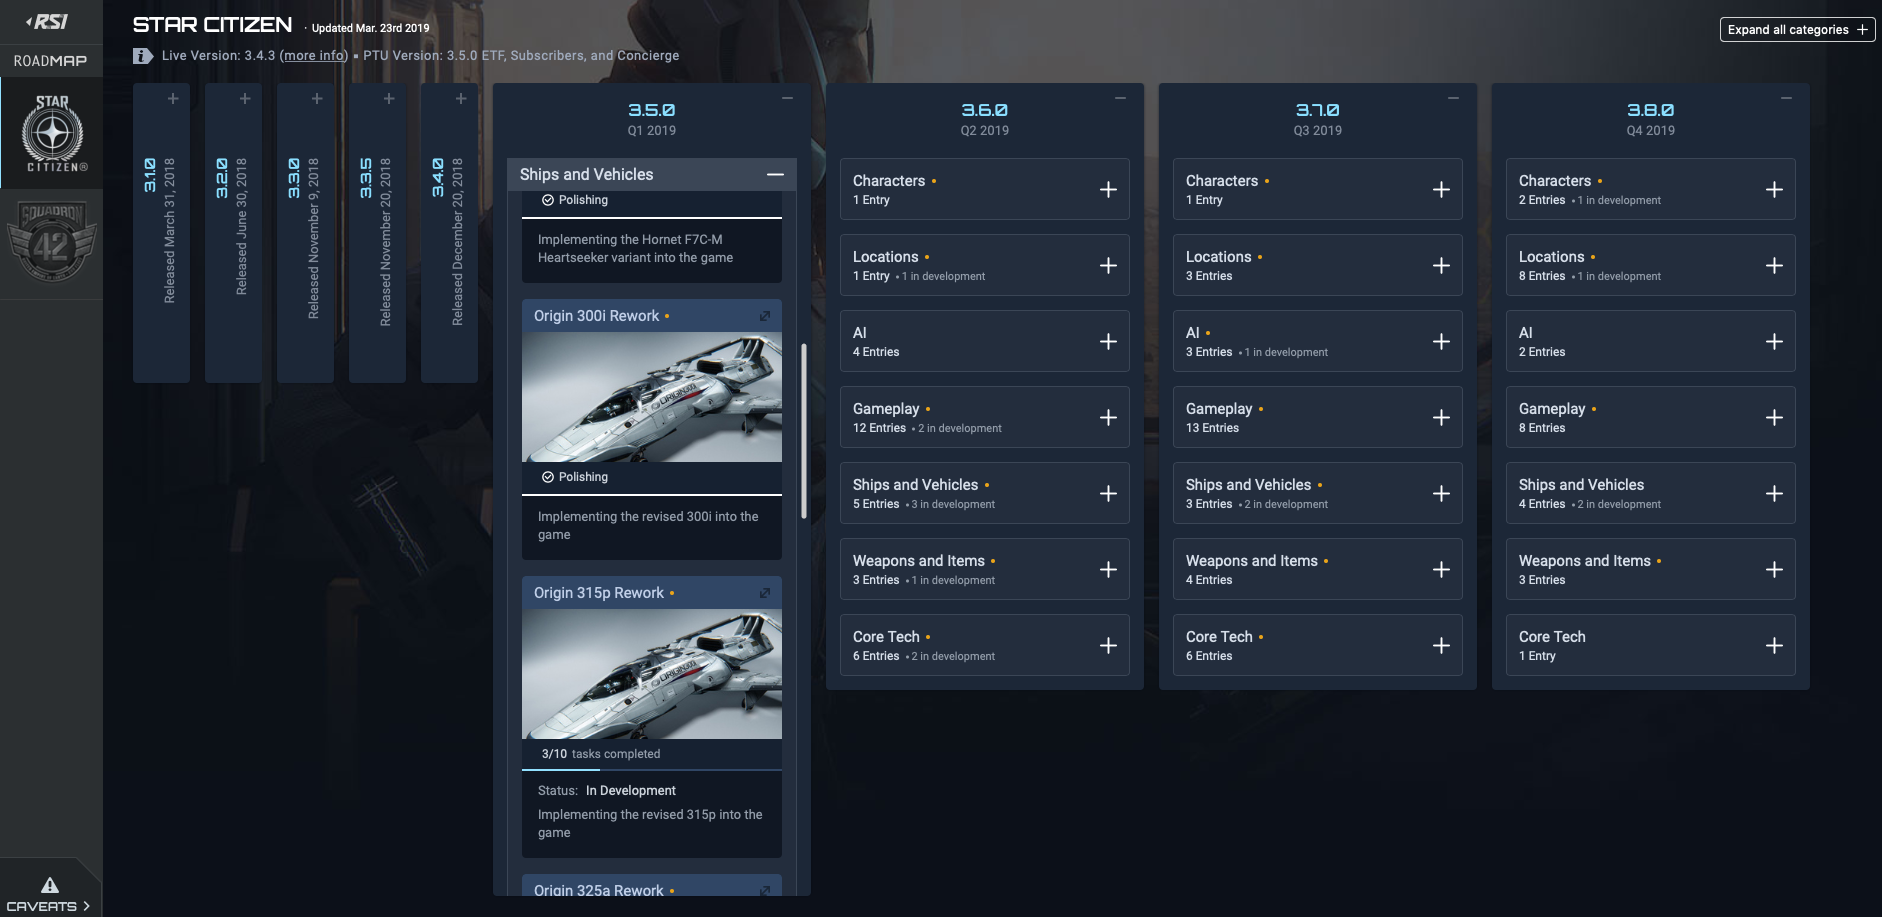Open the RSI home logo
Viewport: 1882px width, 917px height.
pos(47,21)
